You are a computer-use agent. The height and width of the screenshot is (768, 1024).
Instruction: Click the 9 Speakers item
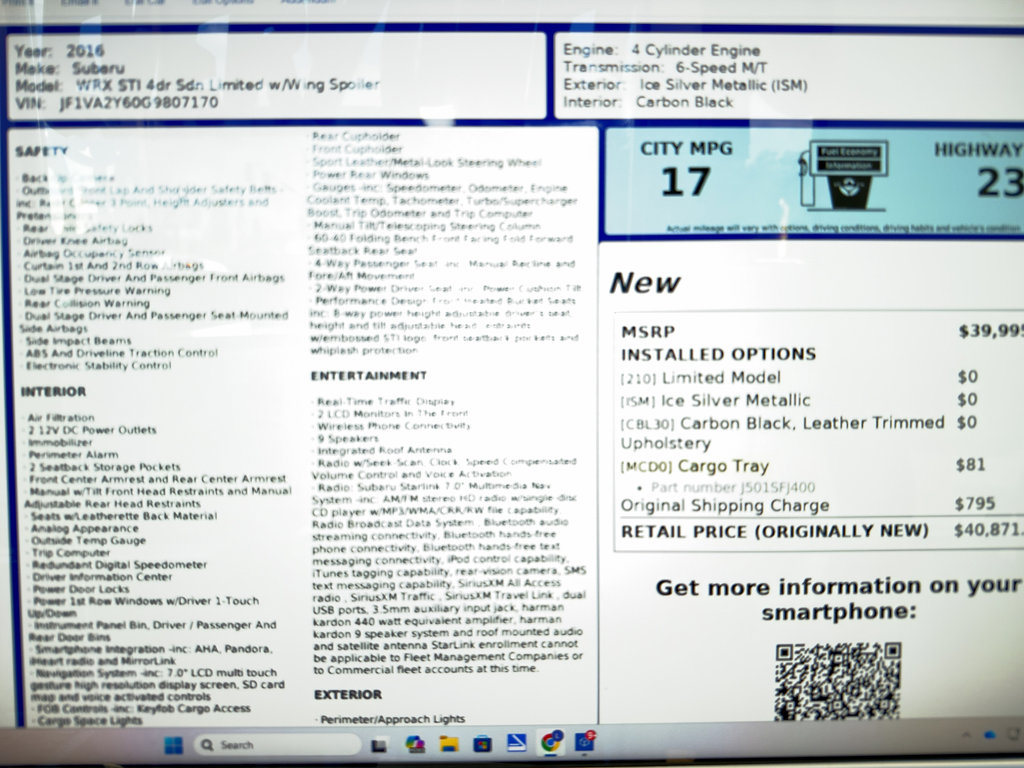(x=347, y=438)
